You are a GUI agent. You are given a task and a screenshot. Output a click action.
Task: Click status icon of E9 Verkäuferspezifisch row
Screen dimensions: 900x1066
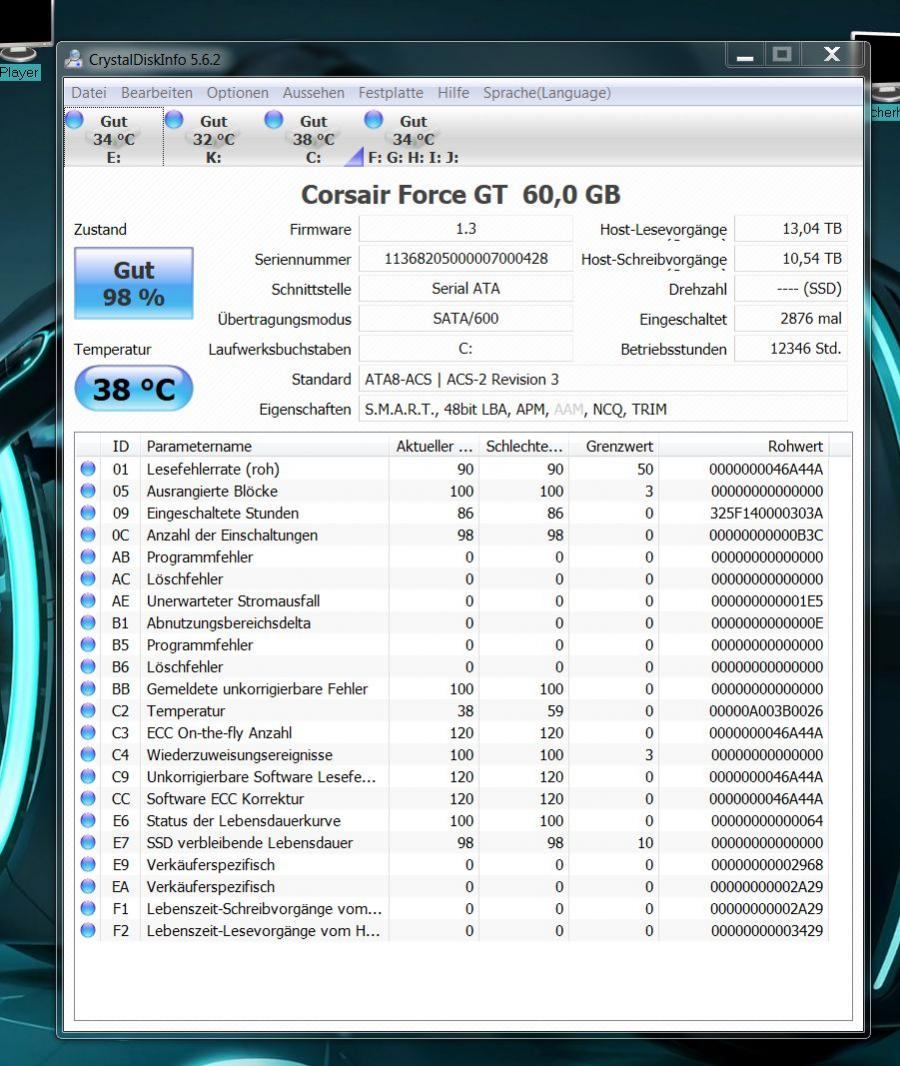(x=88, y=864)
